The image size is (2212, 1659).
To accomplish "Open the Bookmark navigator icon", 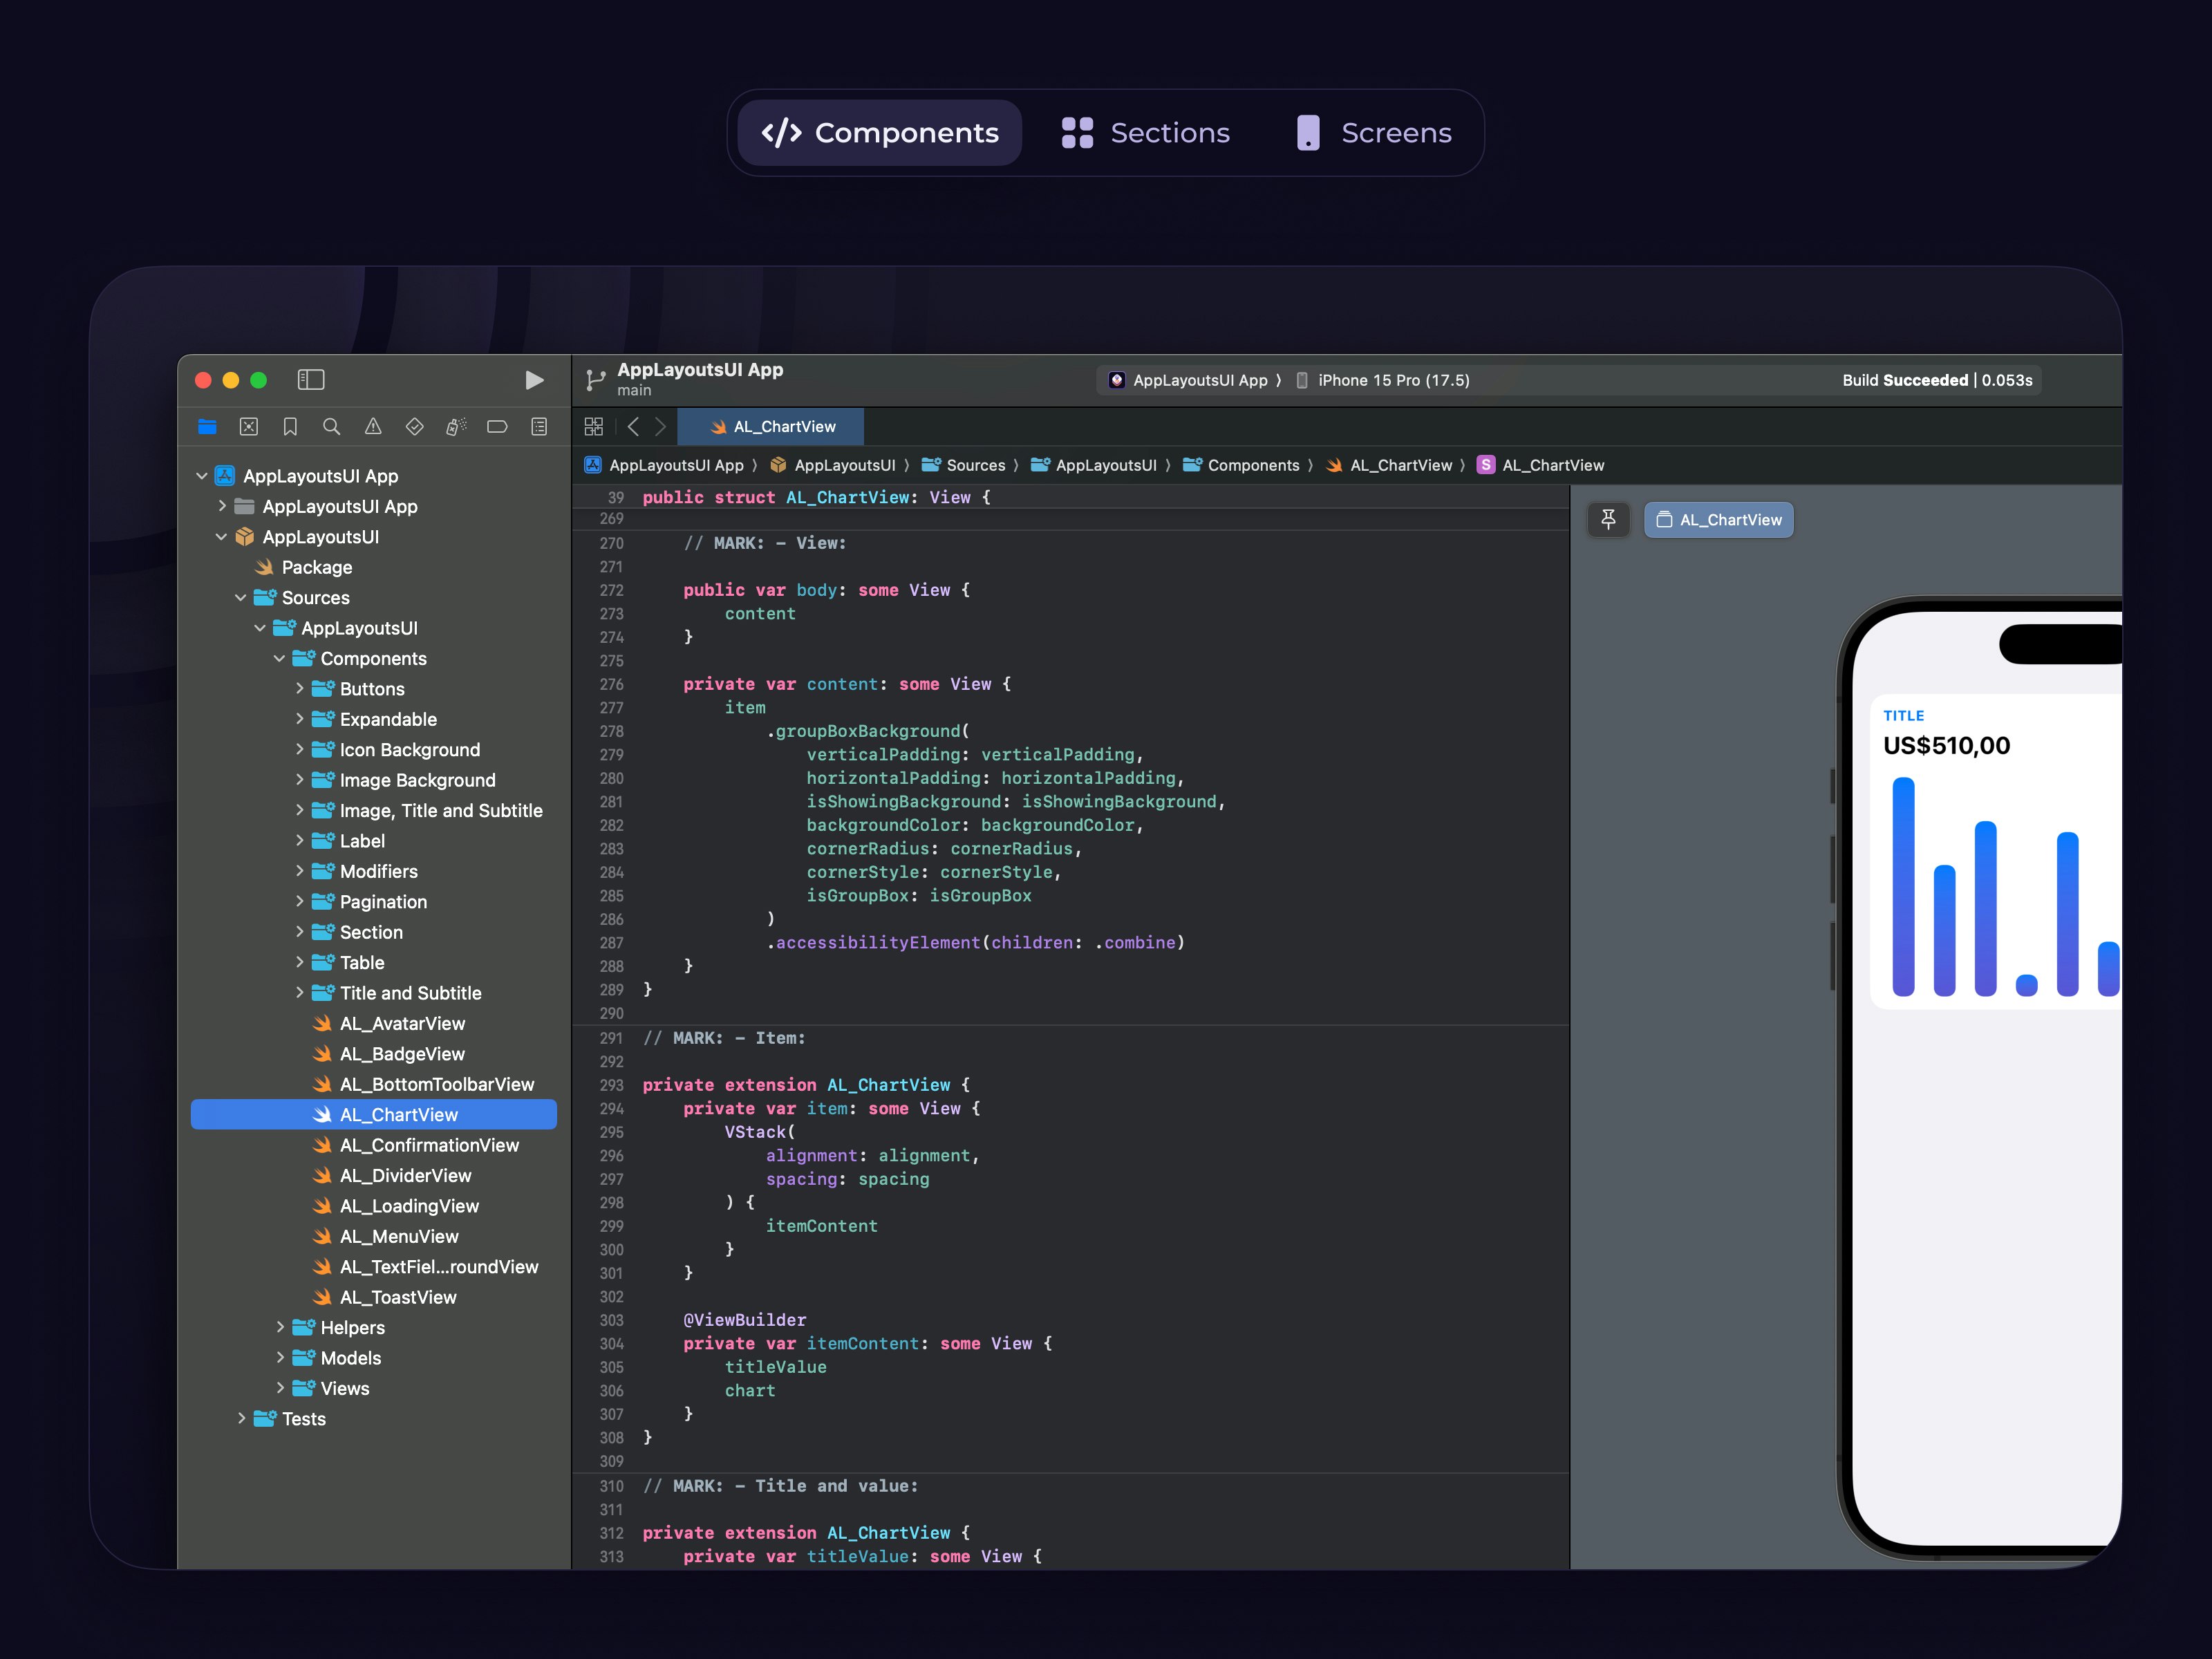I will [x=290, y=427].
